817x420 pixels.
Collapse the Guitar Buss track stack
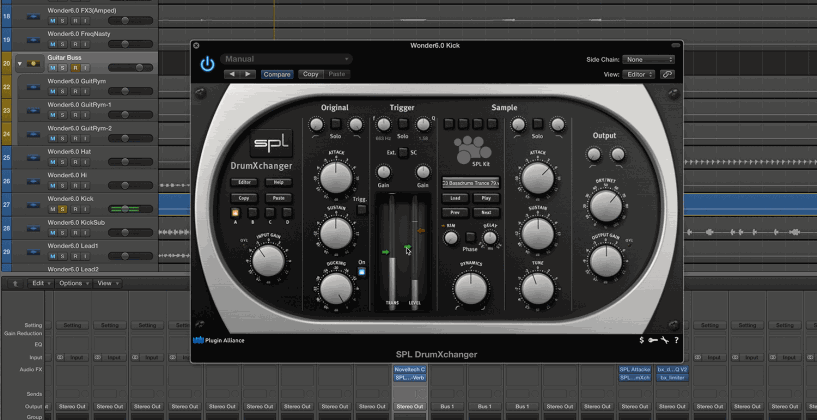tap(20, 64)
